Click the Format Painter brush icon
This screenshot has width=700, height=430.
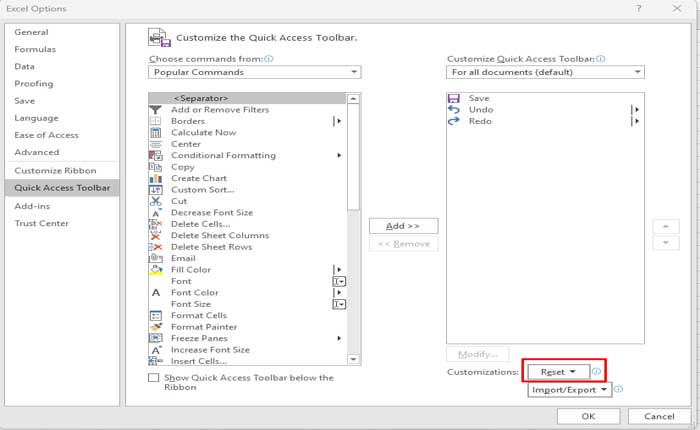155,327
